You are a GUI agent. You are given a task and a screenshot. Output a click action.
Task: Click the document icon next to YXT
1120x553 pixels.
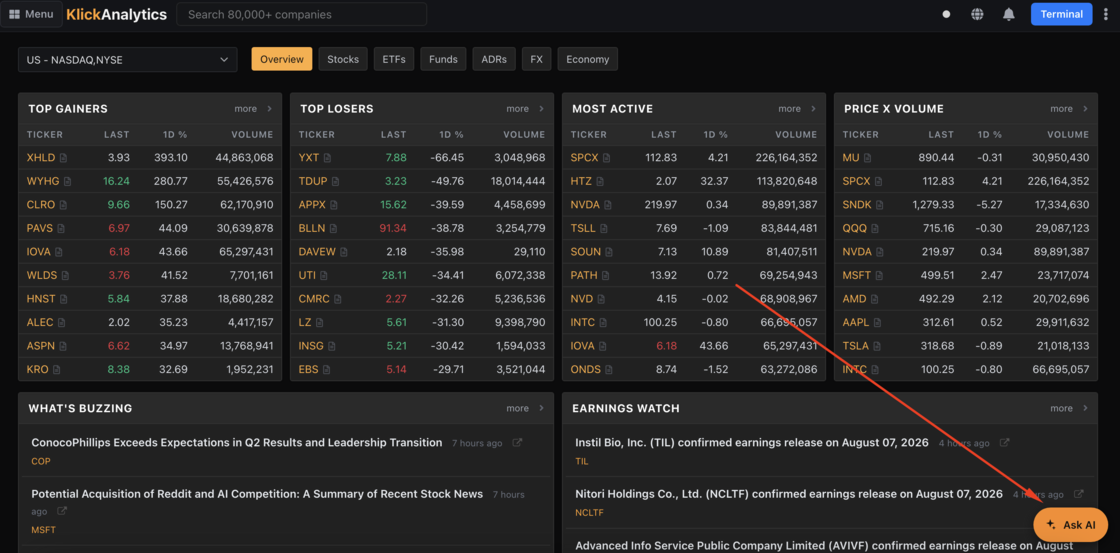point(327,158)
